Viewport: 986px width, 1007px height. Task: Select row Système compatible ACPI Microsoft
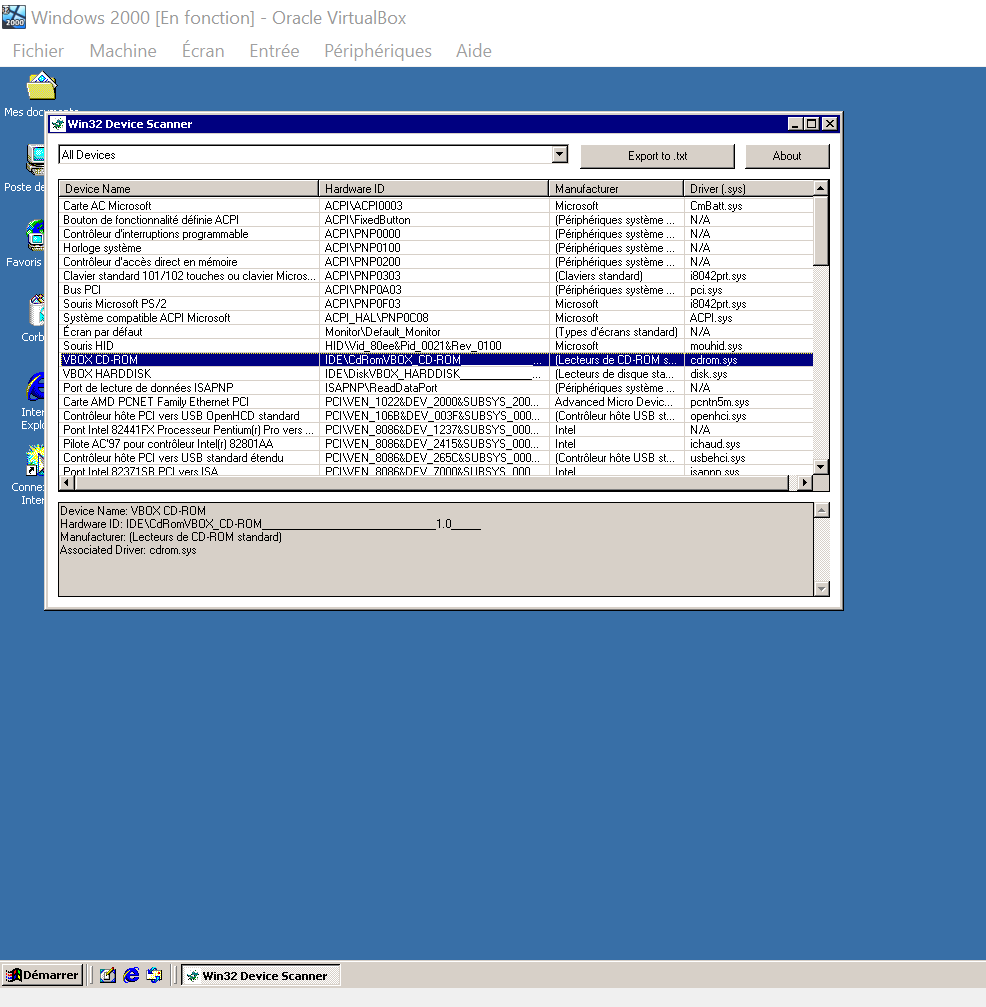436,318
